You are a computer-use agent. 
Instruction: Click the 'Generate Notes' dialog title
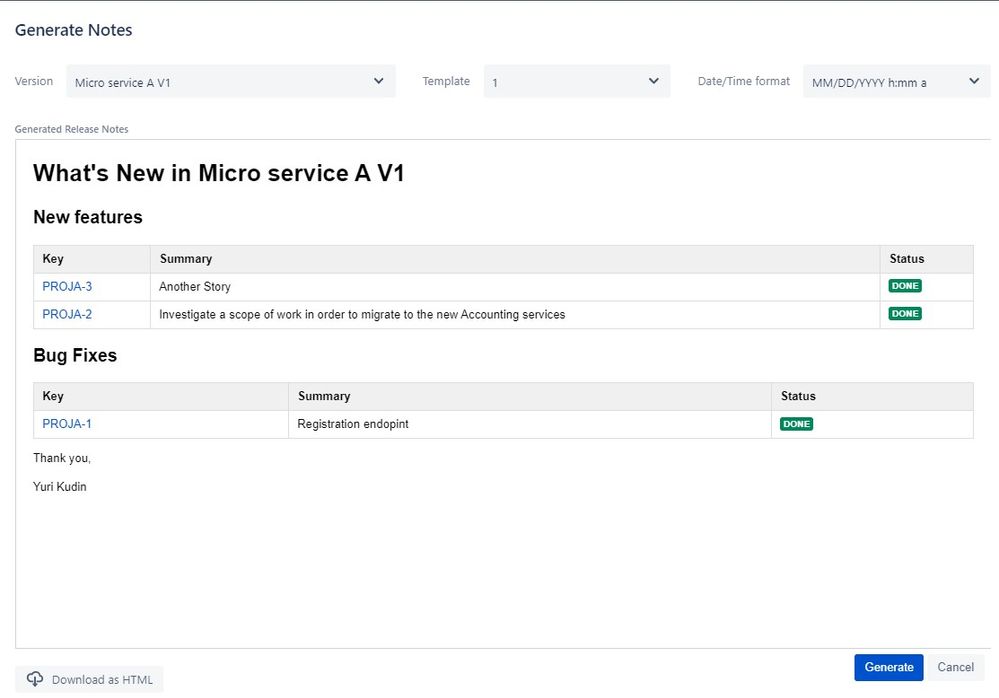(x=73, y=30)
